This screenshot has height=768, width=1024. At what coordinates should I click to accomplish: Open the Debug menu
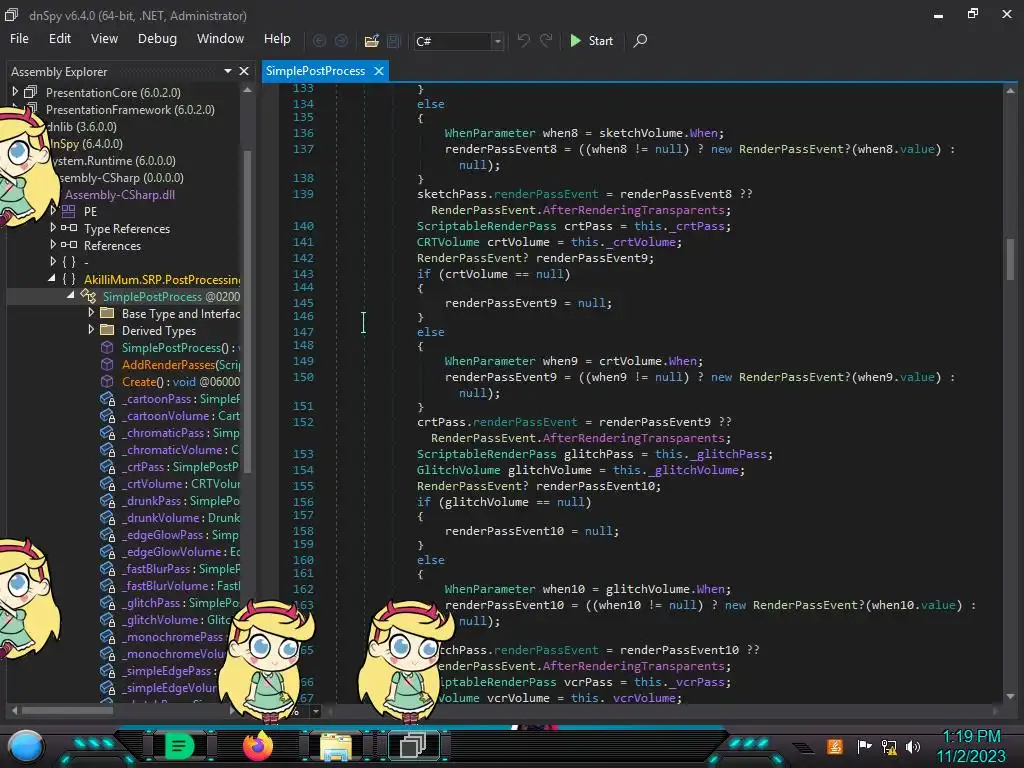pos(157,39)
